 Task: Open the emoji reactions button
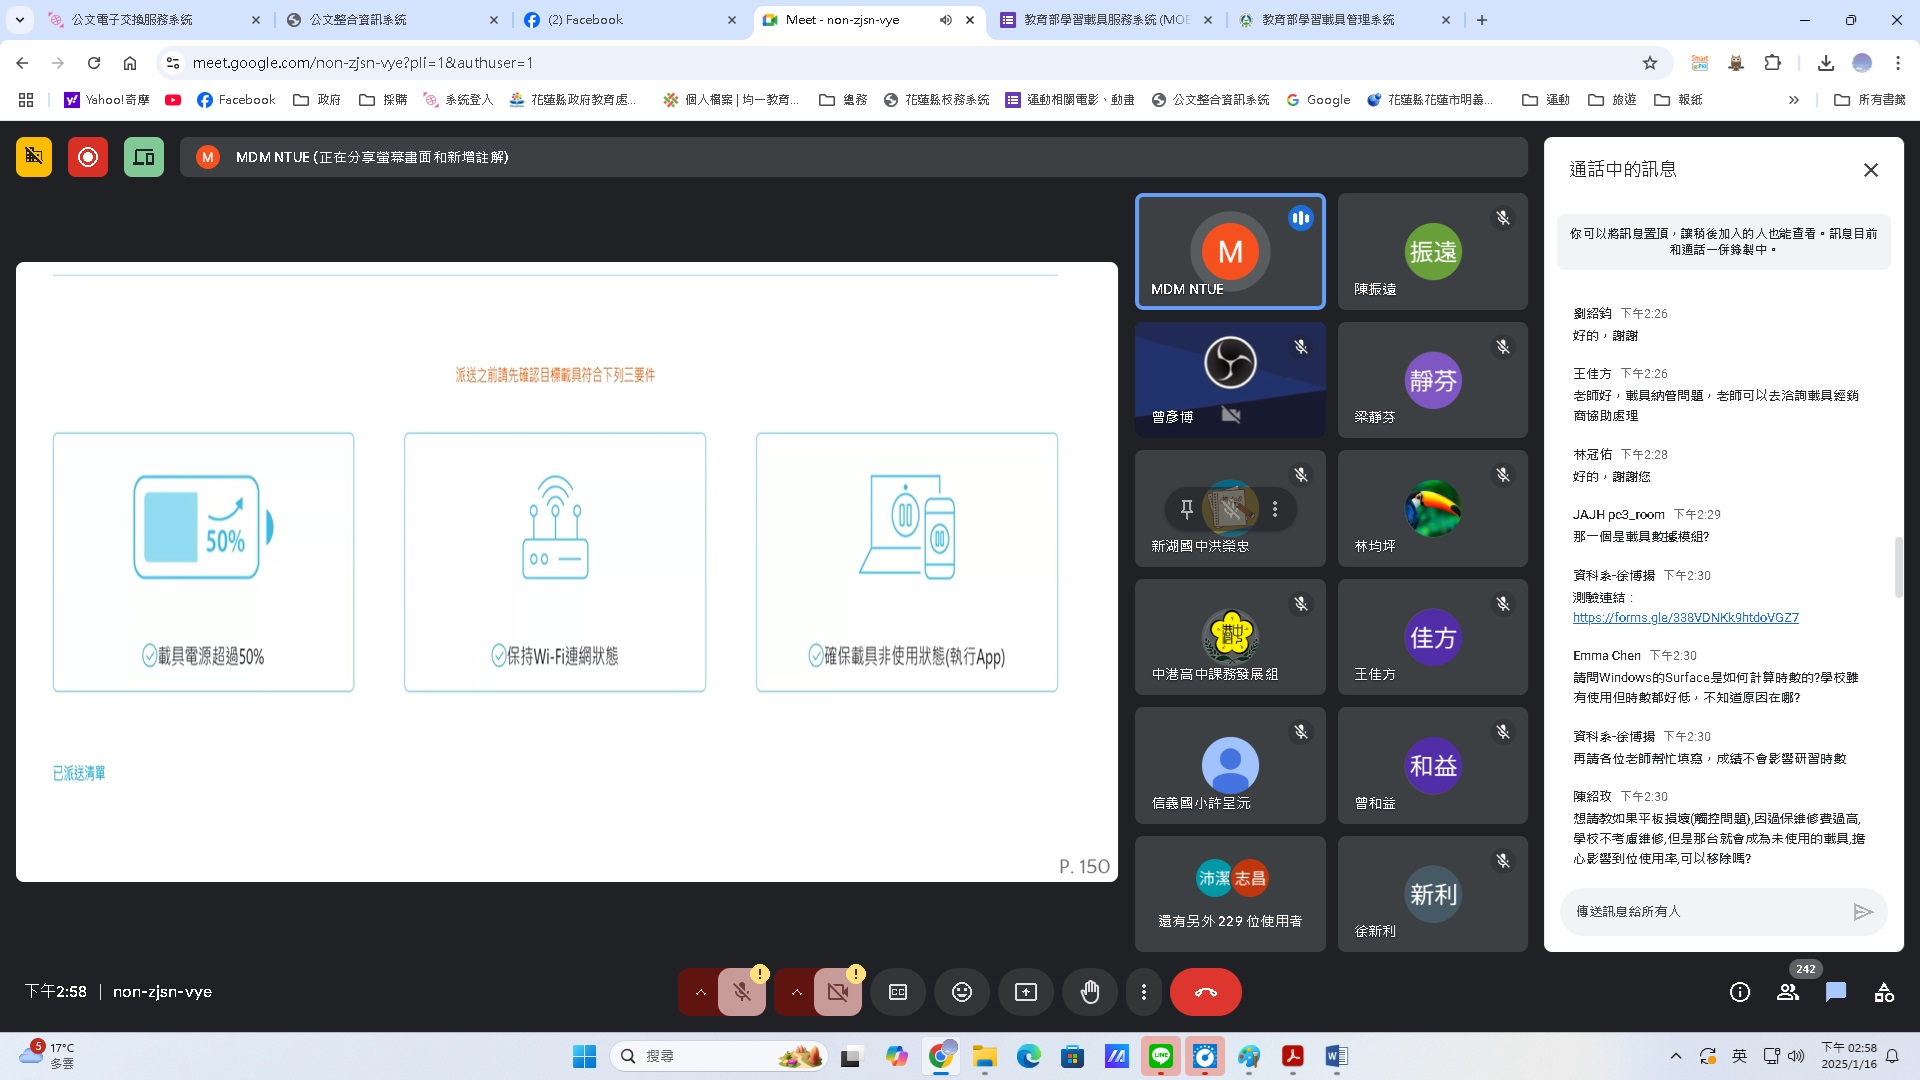click(x=962, y=992)
